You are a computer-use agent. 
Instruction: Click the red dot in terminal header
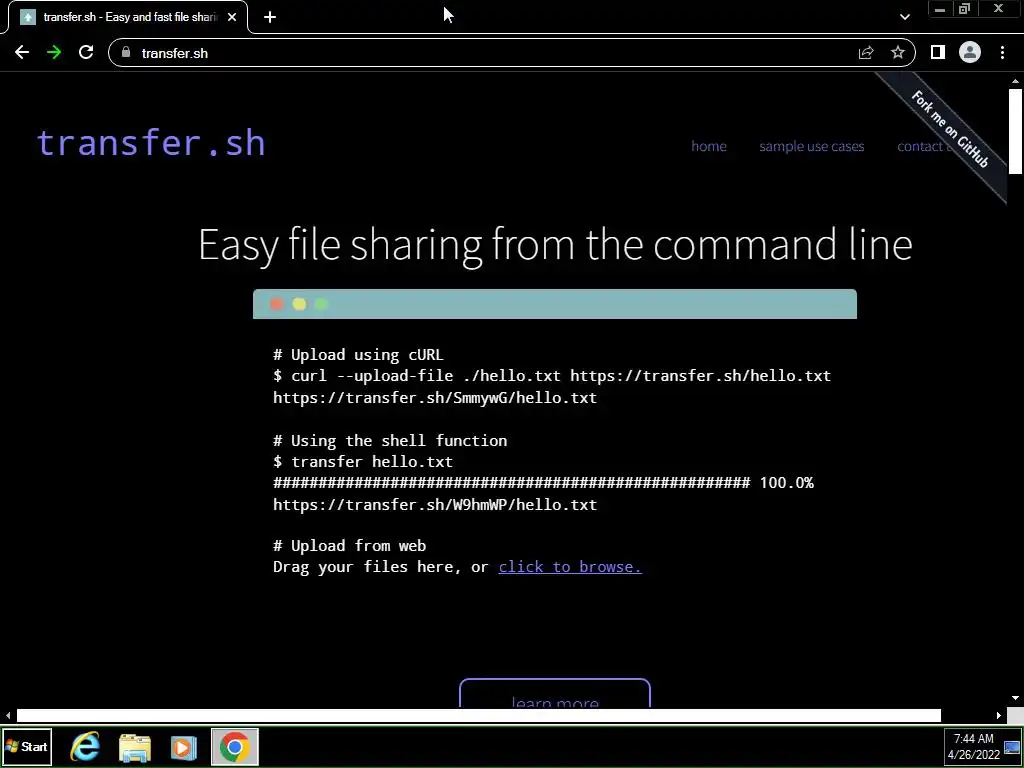(276, 304)
